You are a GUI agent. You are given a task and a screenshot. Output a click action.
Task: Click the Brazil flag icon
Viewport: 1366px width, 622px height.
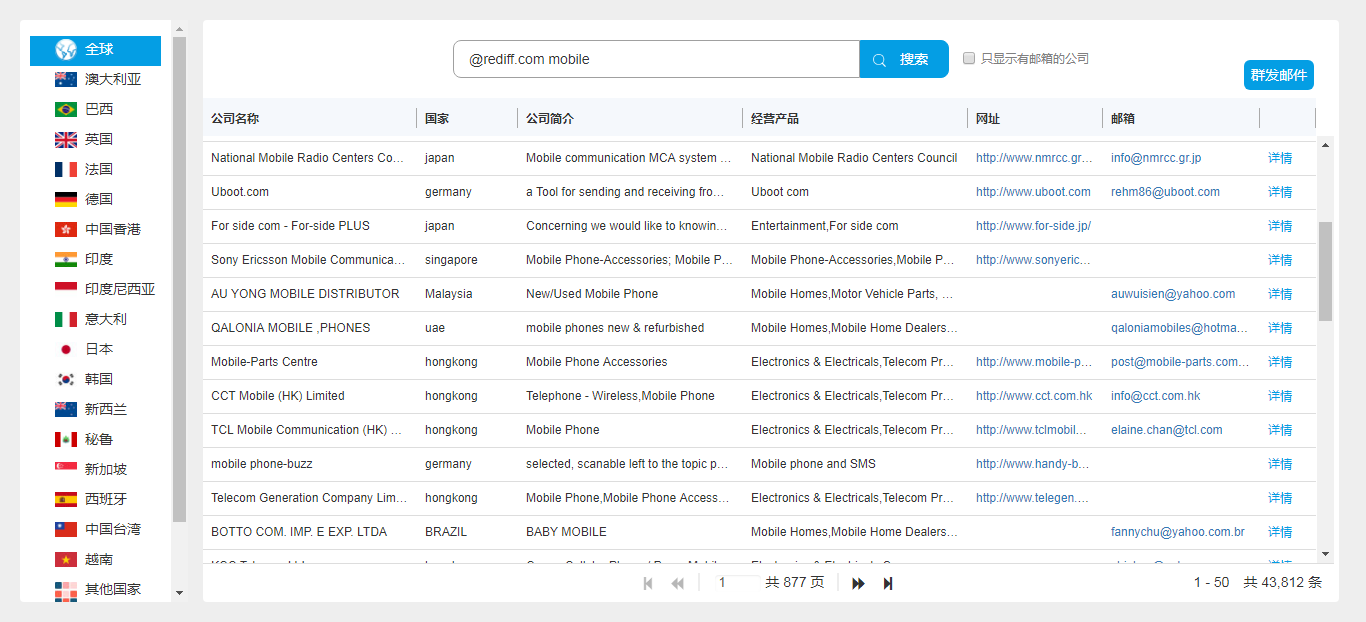tap(66, 109)
